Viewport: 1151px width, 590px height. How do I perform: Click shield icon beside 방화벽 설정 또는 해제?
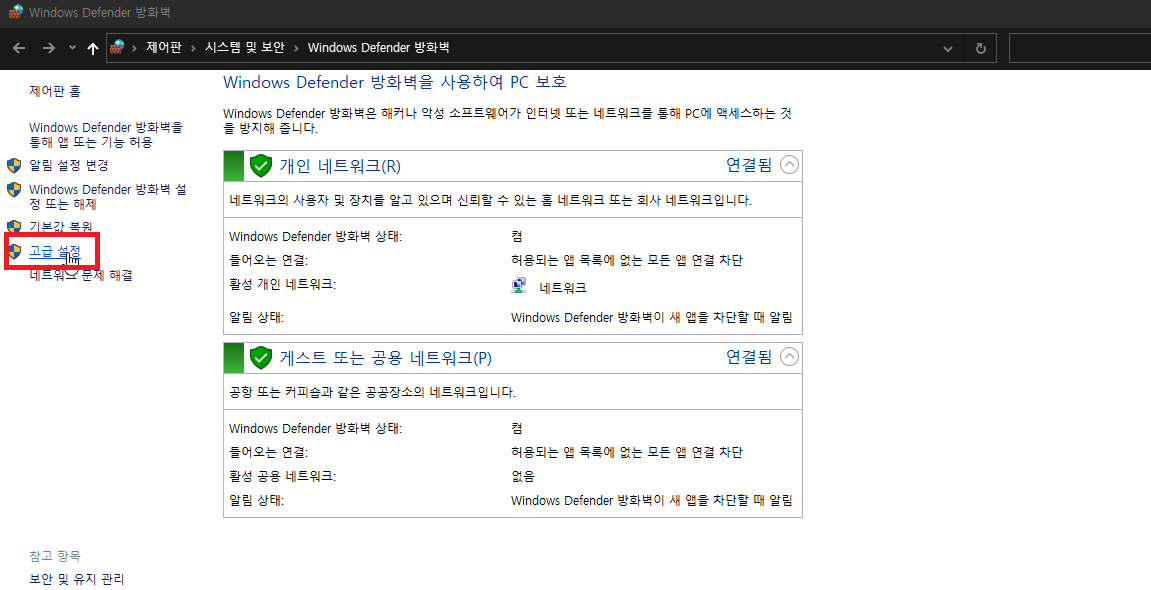click(x=14, y=190)
